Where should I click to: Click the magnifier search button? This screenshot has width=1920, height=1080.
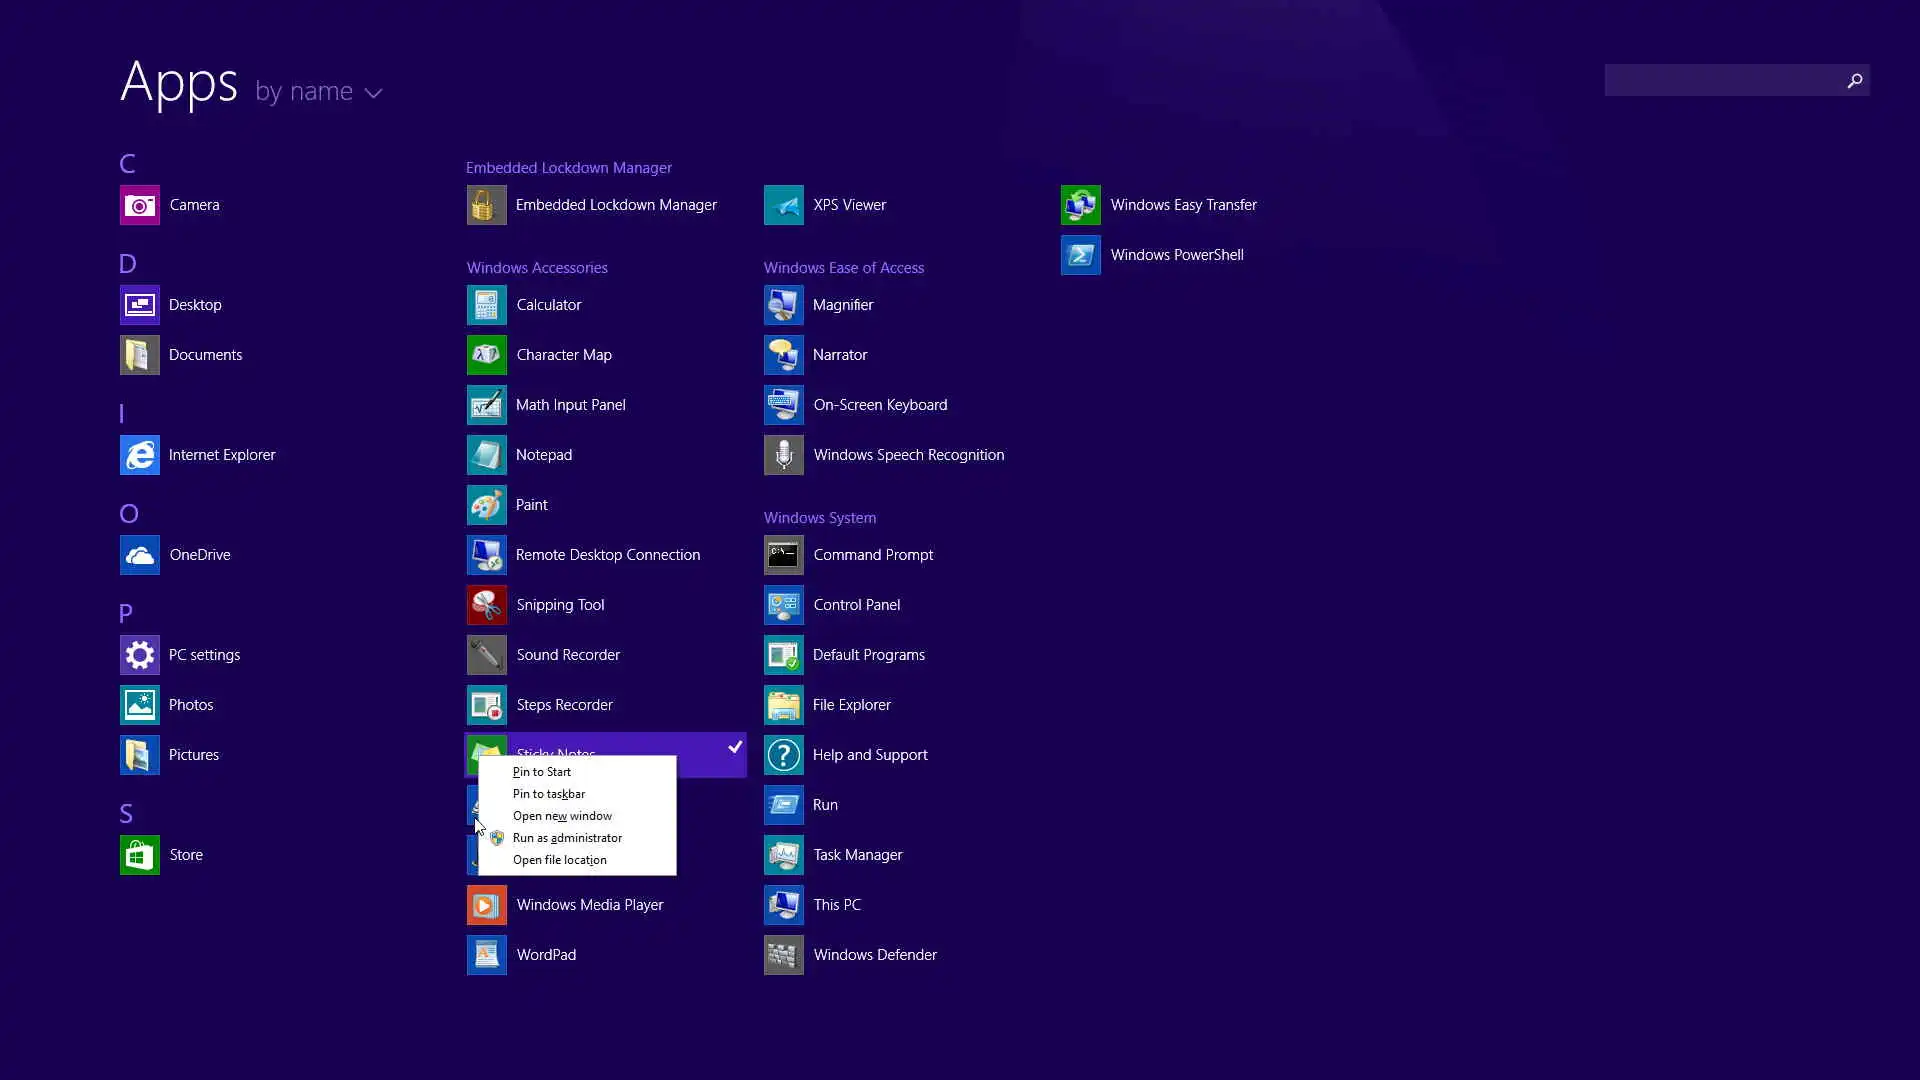[1855, 81]
